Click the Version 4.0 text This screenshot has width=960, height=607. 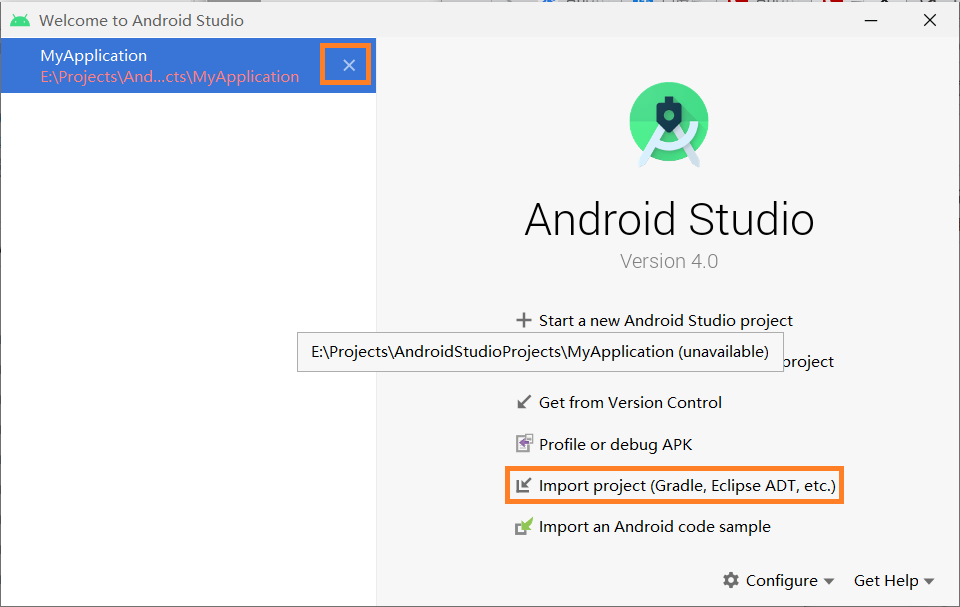[669, 262]
